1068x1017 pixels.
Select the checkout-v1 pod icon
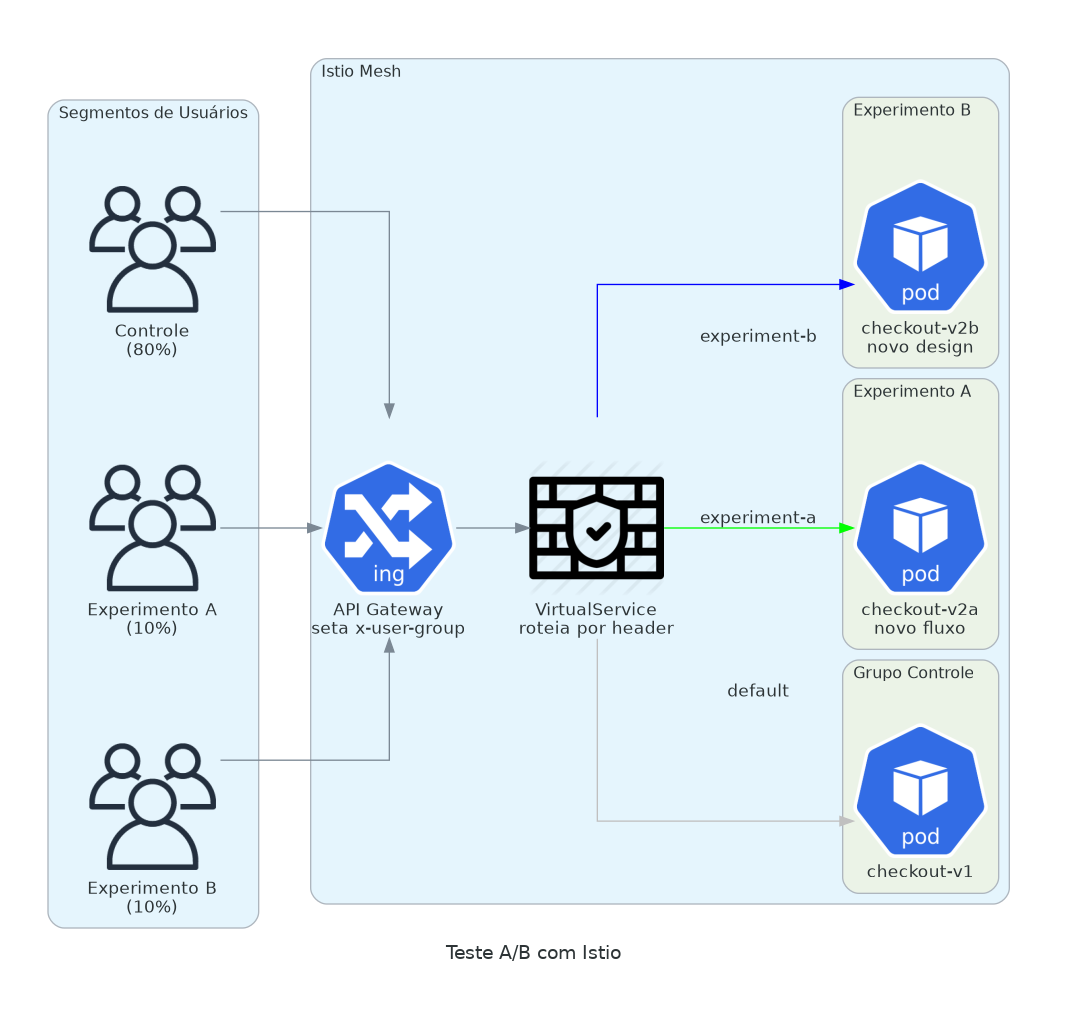coord(919,791)
